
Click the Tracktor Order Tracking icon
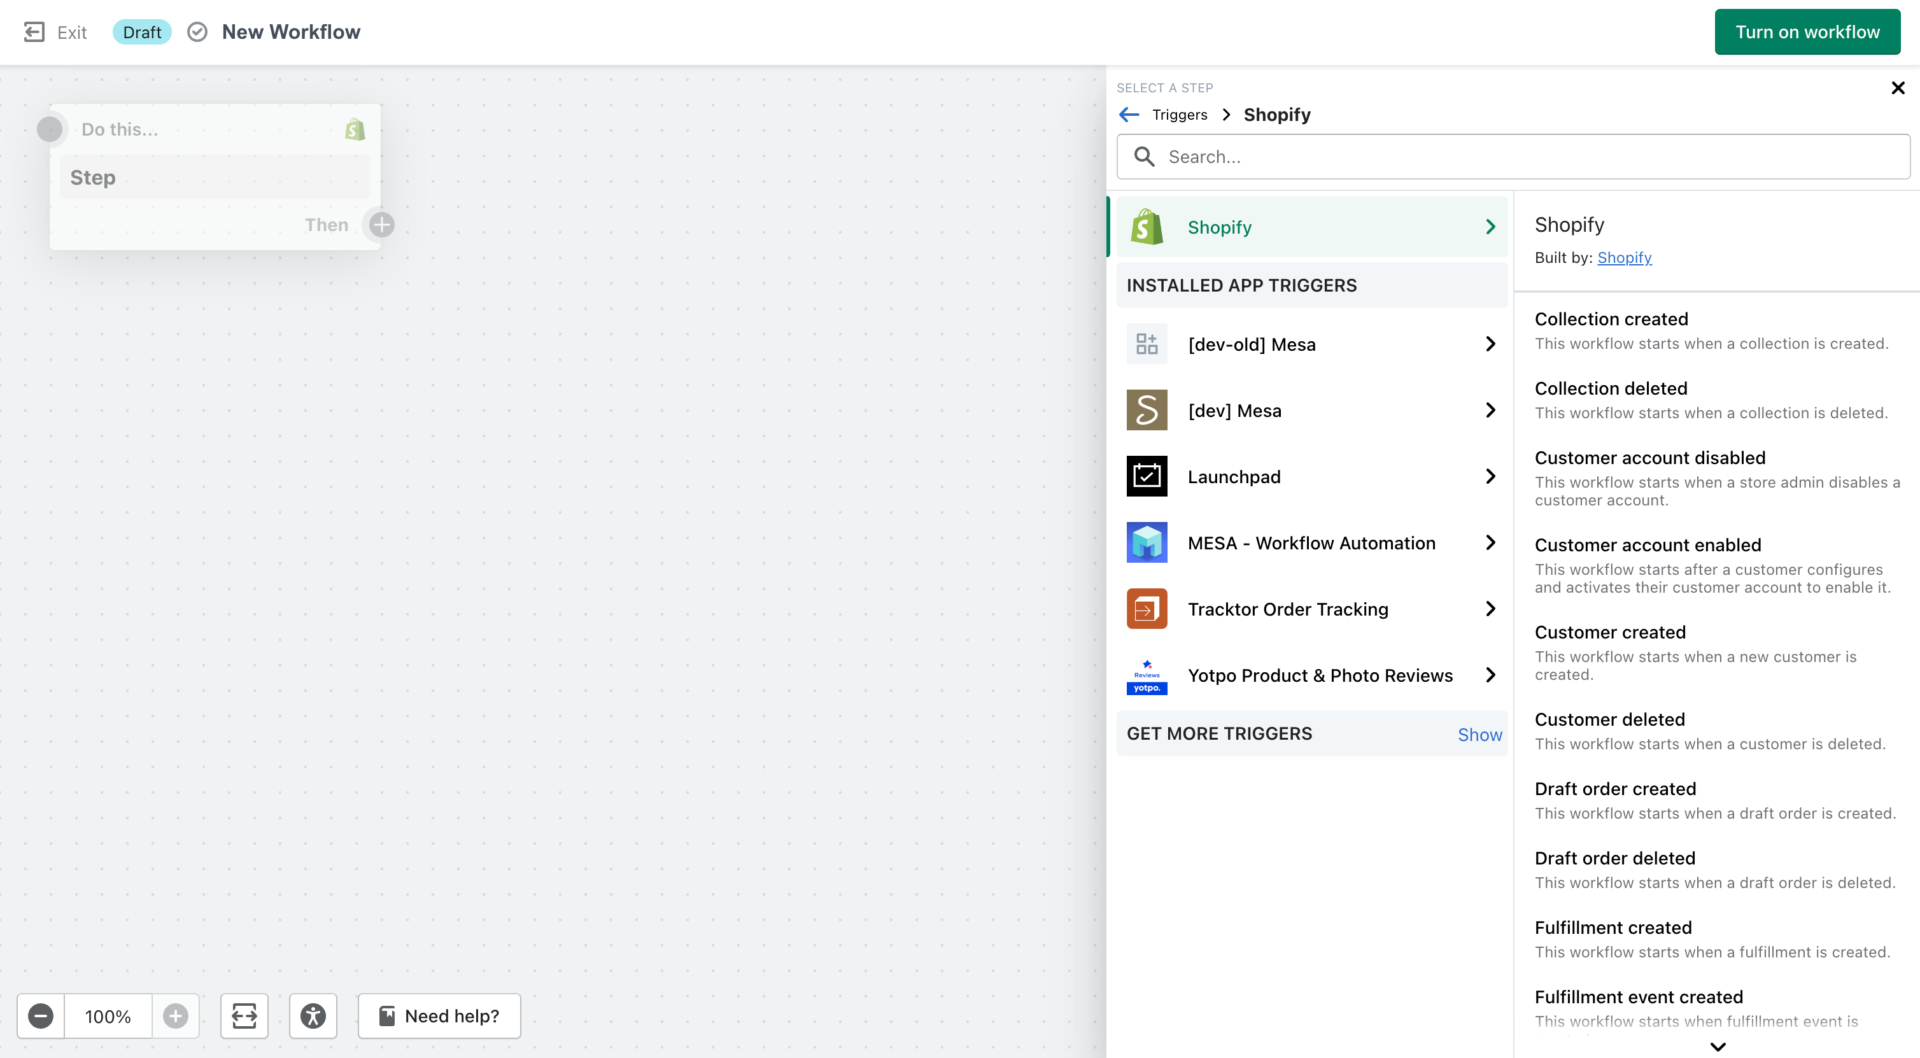coord(1146,608)
